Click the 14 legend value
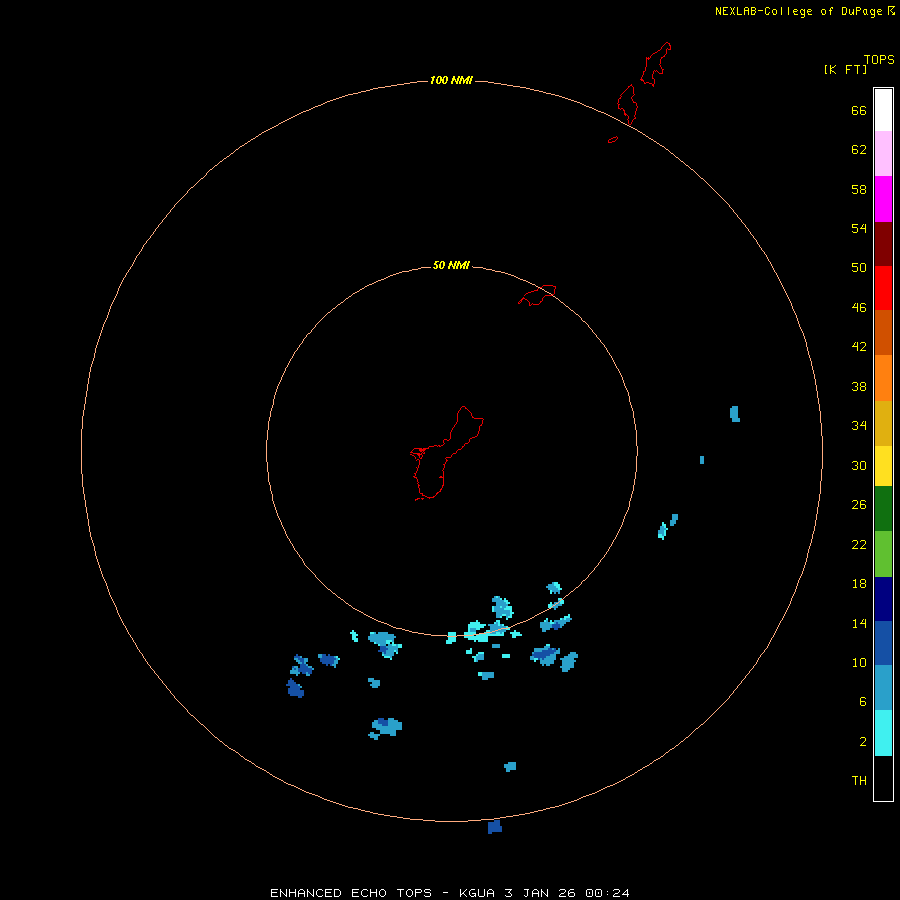Image resolution: width=900 pixels, height=900 pixels. (x=859, y=623)
